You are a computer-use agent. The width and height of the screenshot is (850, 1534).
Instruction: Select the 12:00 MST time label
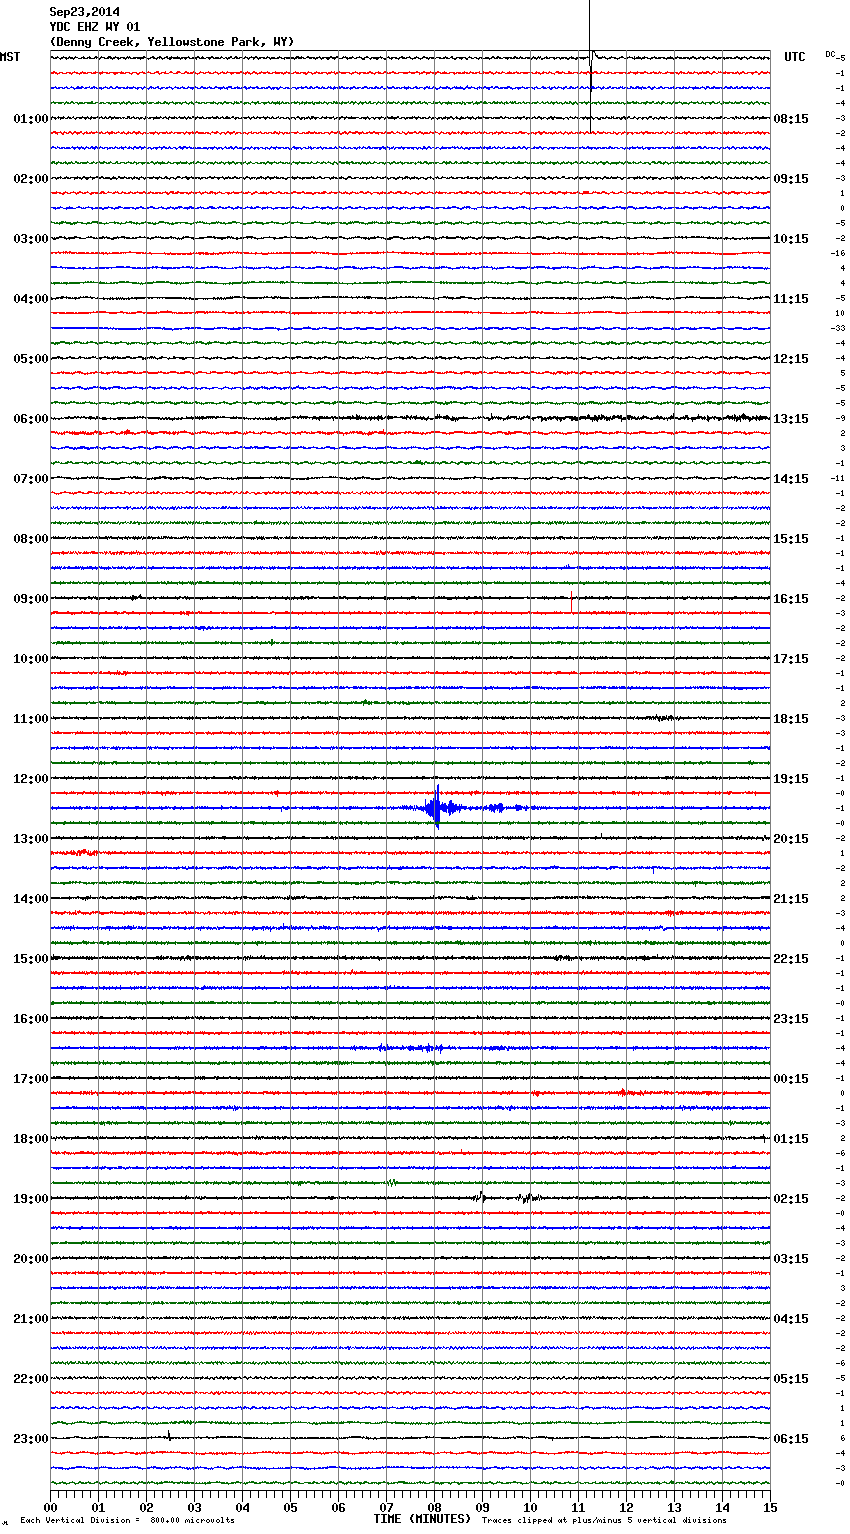click(x=31, y=779)
